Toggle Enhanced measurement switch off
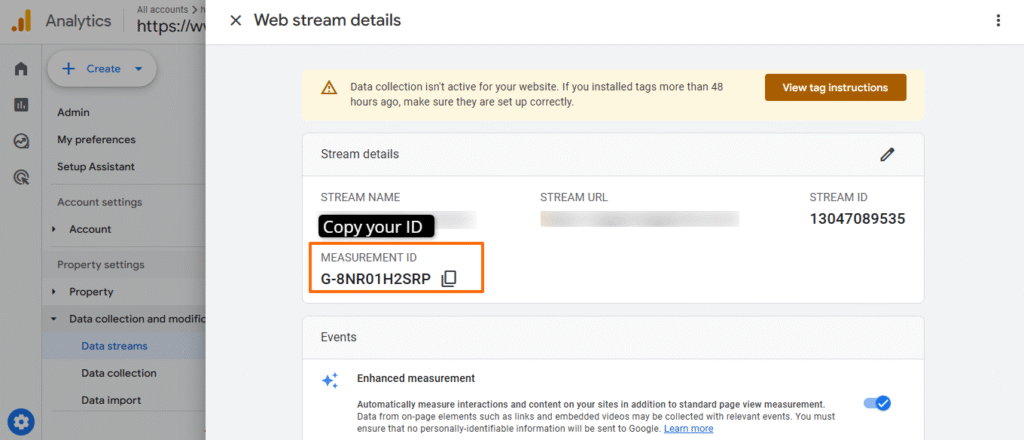Image resolution: width=1024 pixels, height=440 pixels. (876, 403)
